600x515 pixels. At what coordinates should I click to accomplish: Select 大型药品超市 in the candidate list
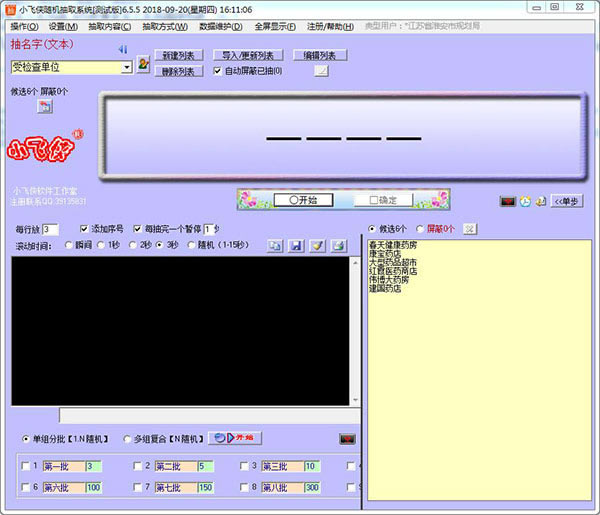[392, 262]
